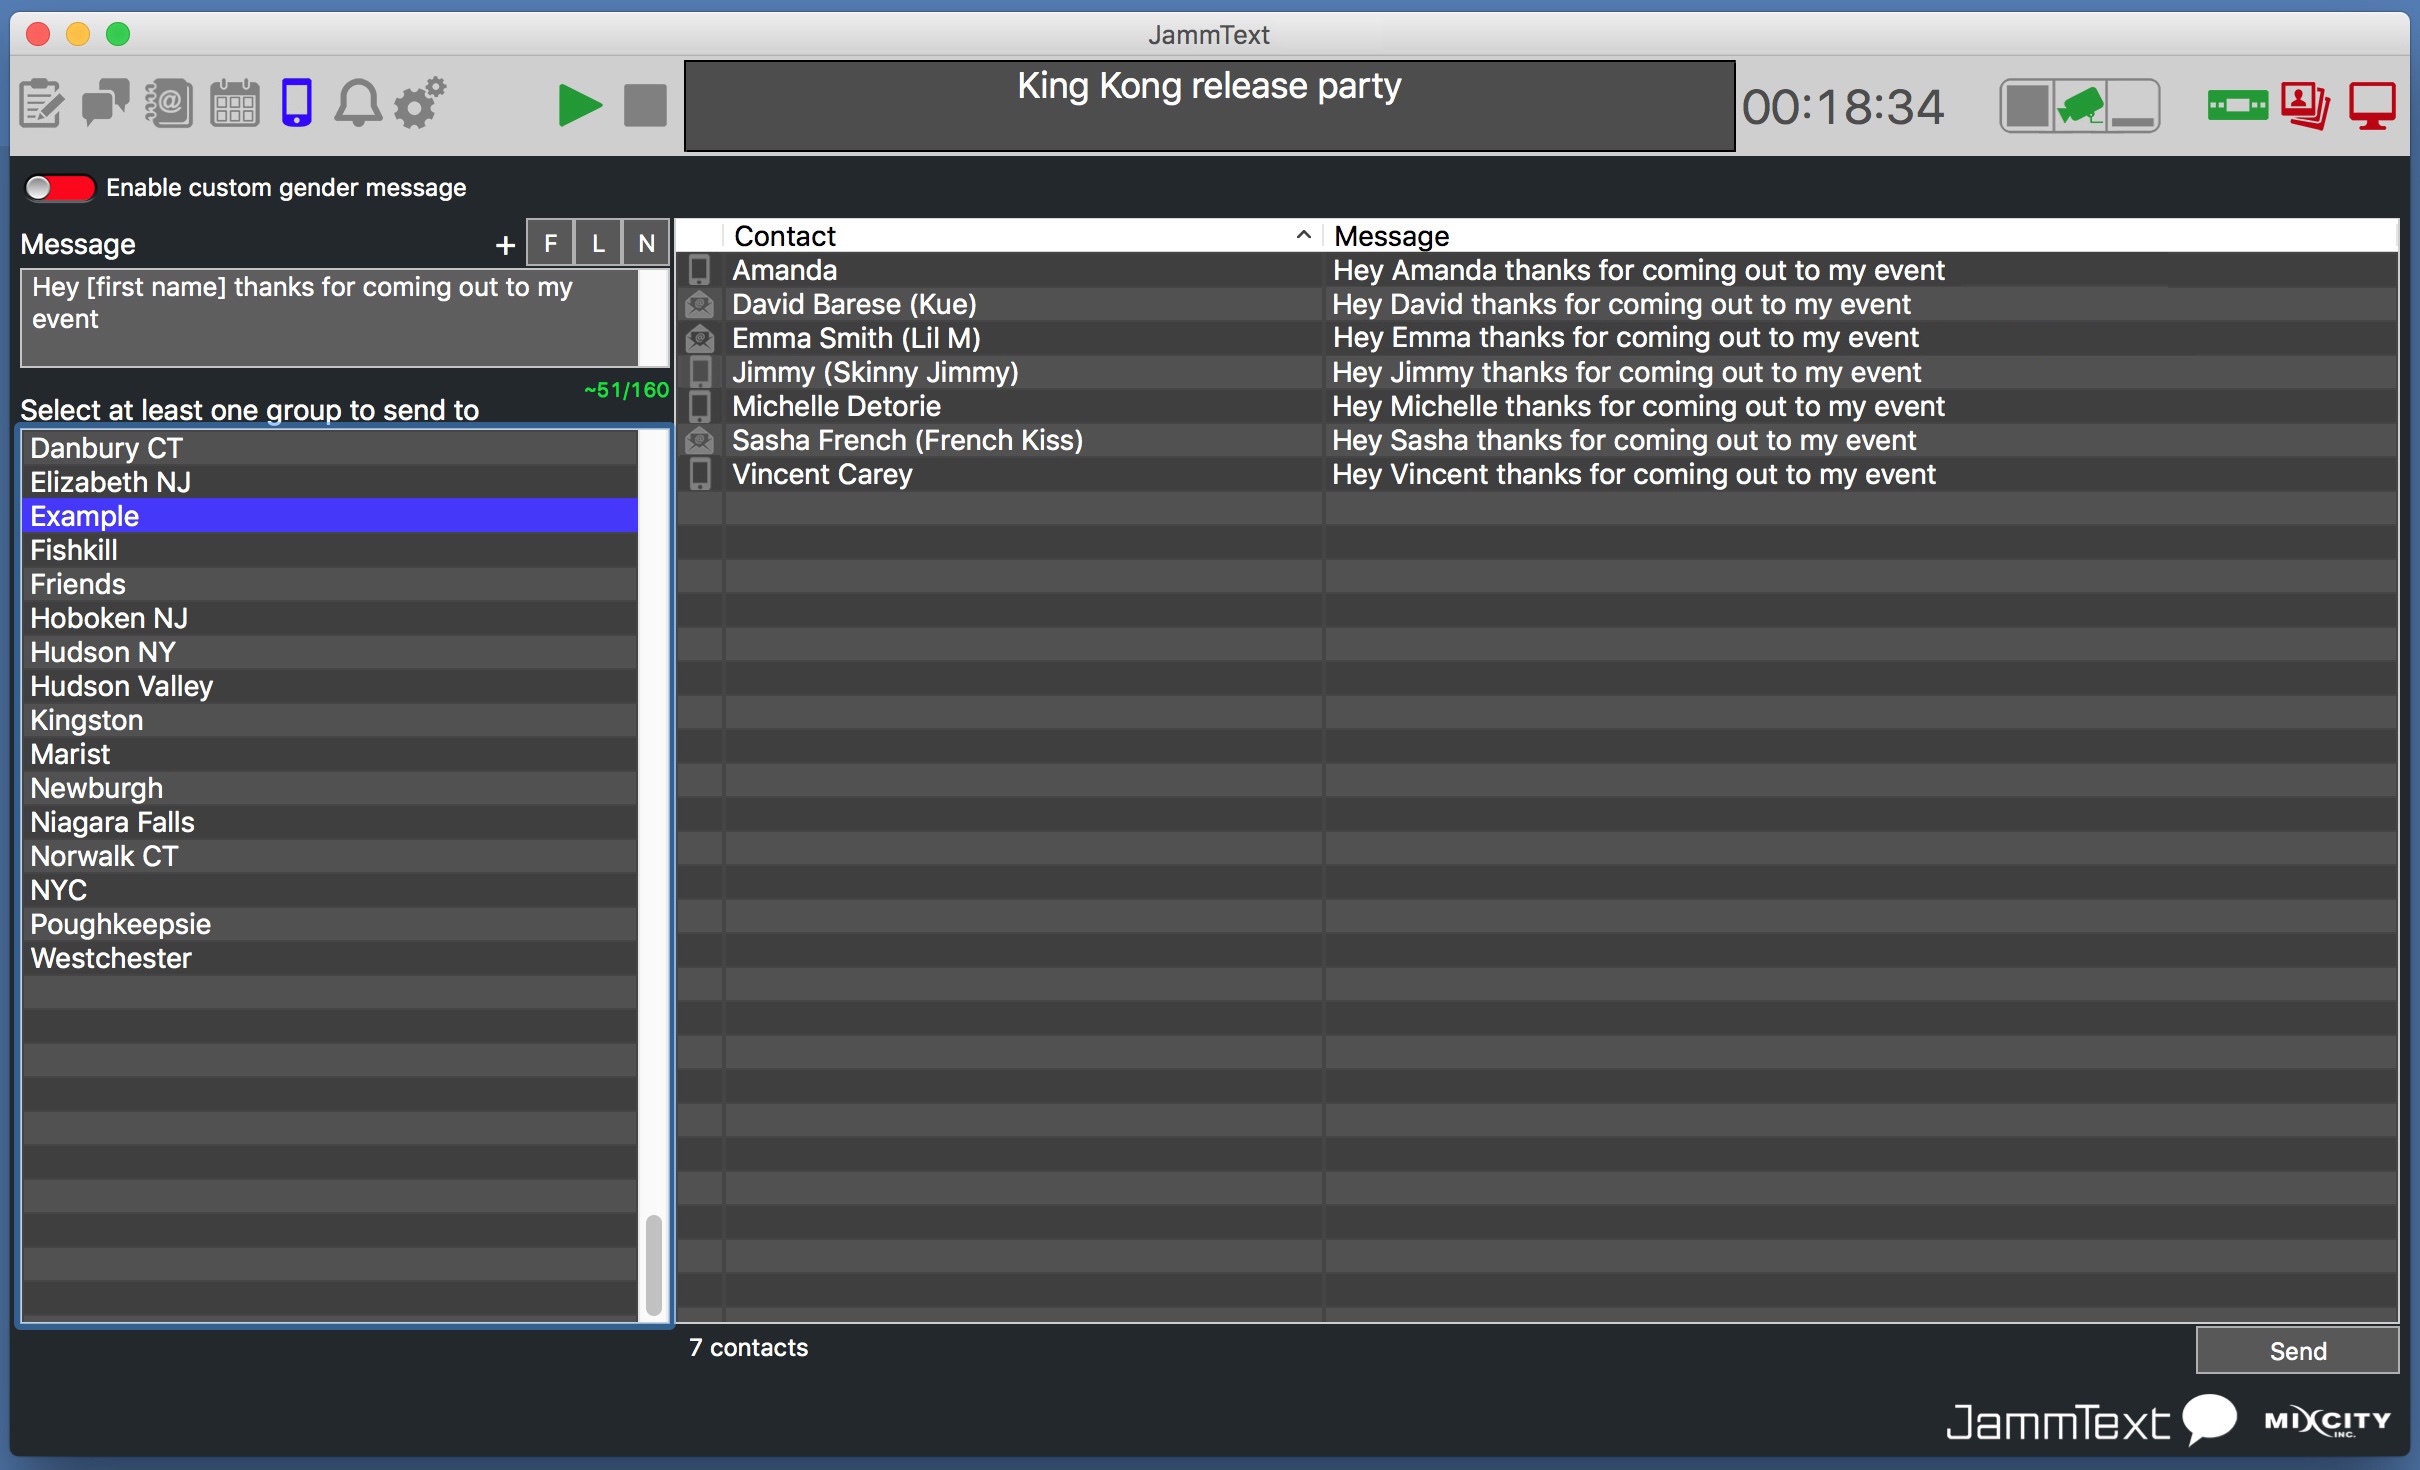
Task: Click the plus button beside Message
Action: tap(505, 245)
